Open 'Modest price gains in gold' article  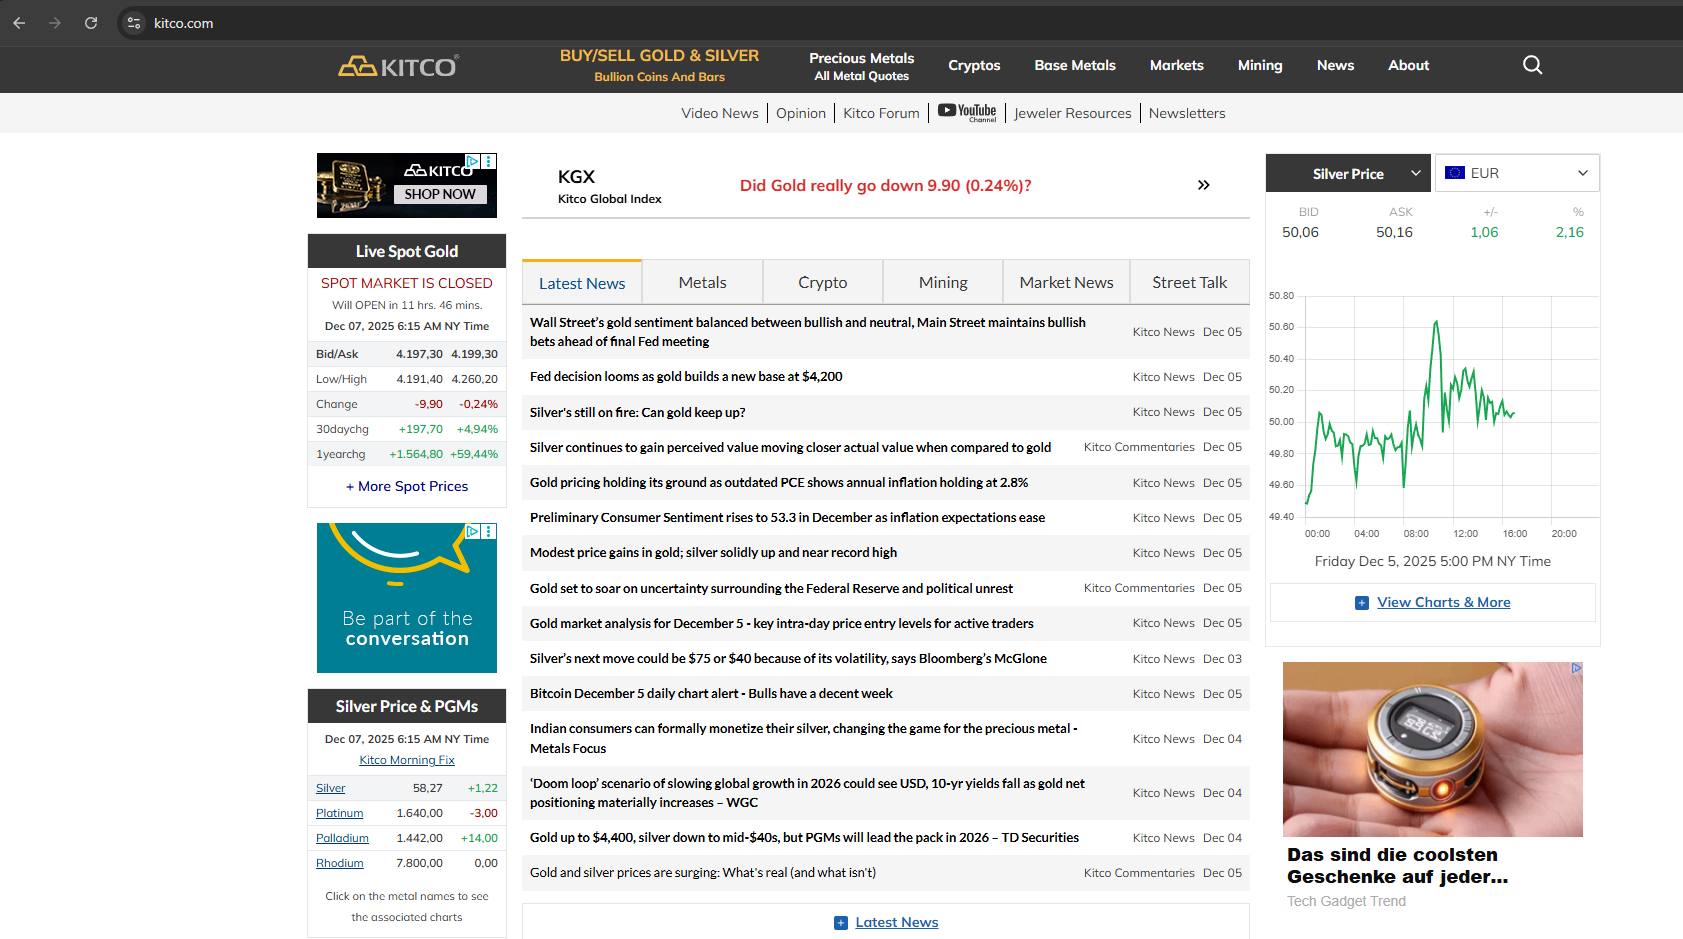pyautogui.click(x=713, y=552)
